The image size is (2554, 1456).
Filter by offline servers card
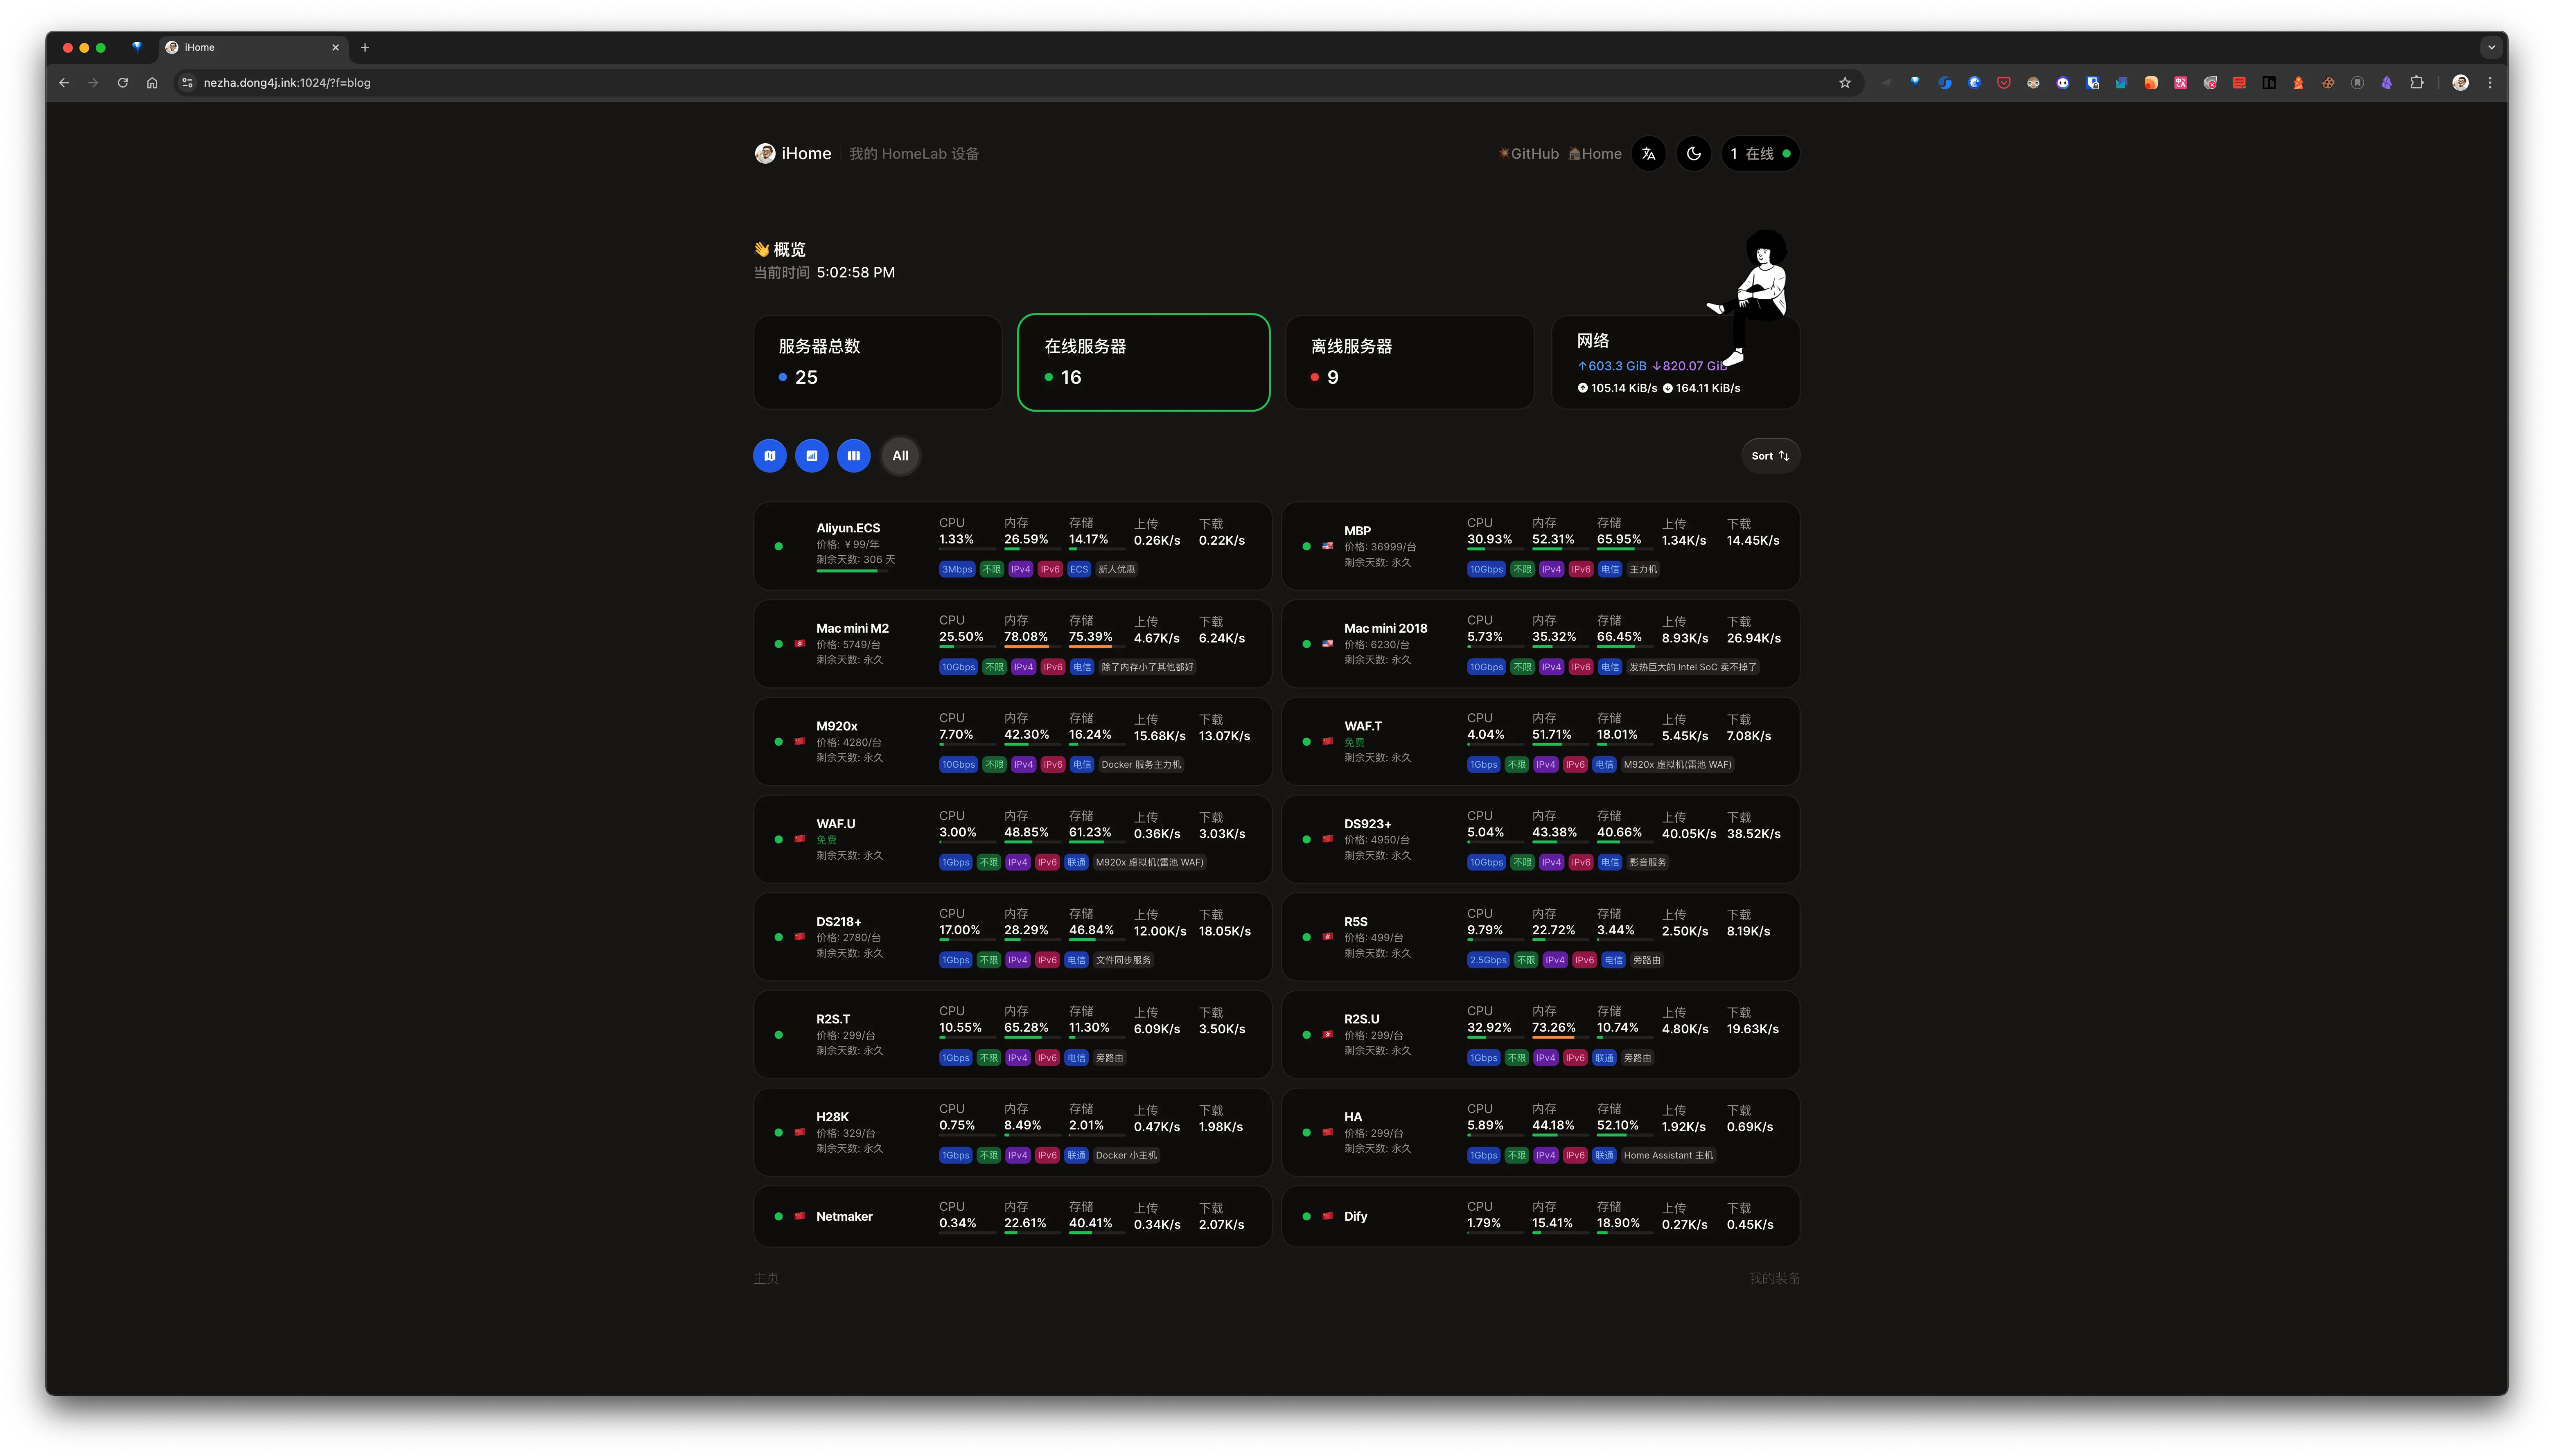click(1409, 362)
